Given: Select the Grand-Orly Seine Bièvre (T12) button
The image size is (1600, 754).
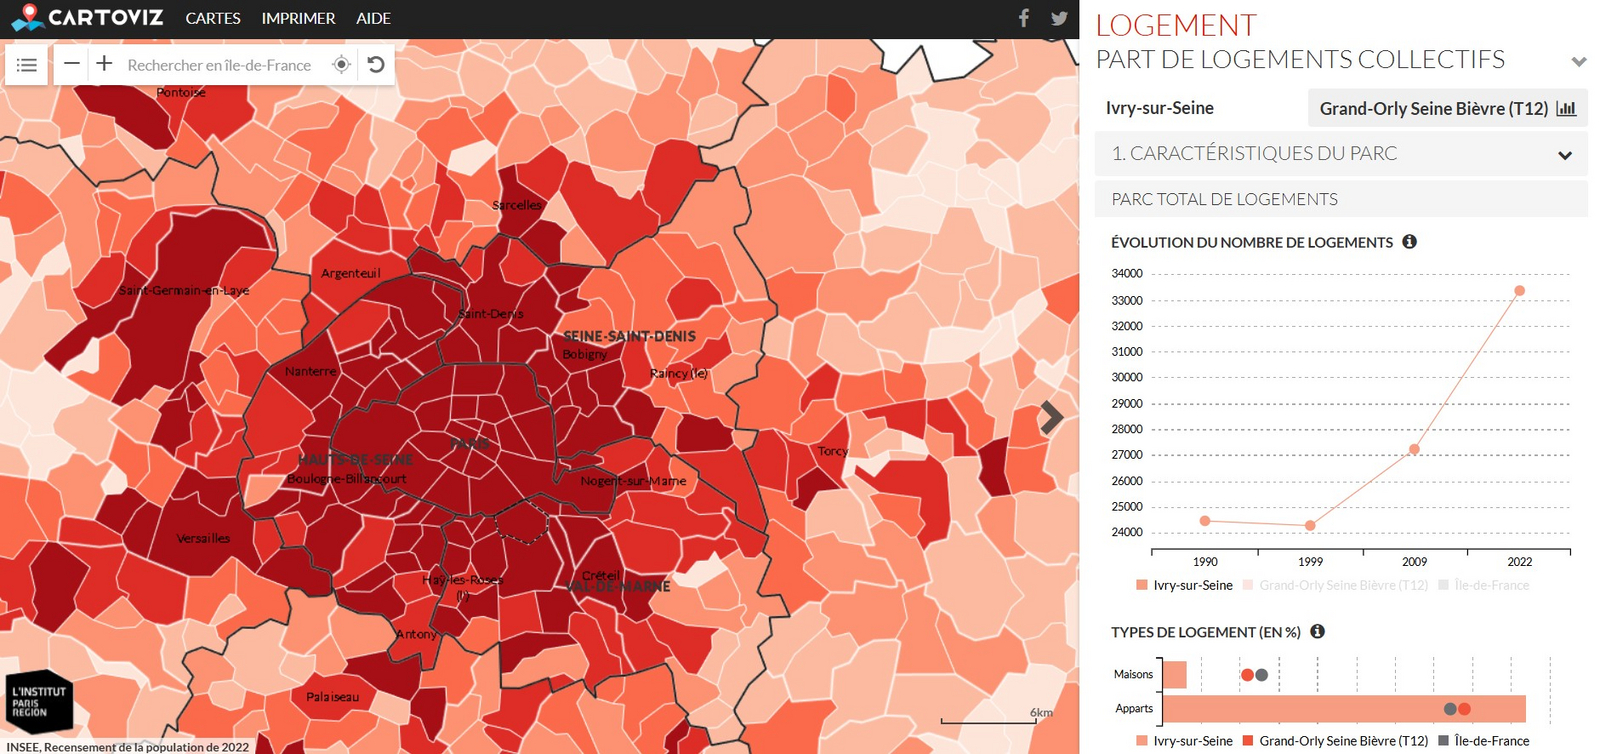Looking at the screenshot, I should pyautogui.click(x=1447, y=108).
